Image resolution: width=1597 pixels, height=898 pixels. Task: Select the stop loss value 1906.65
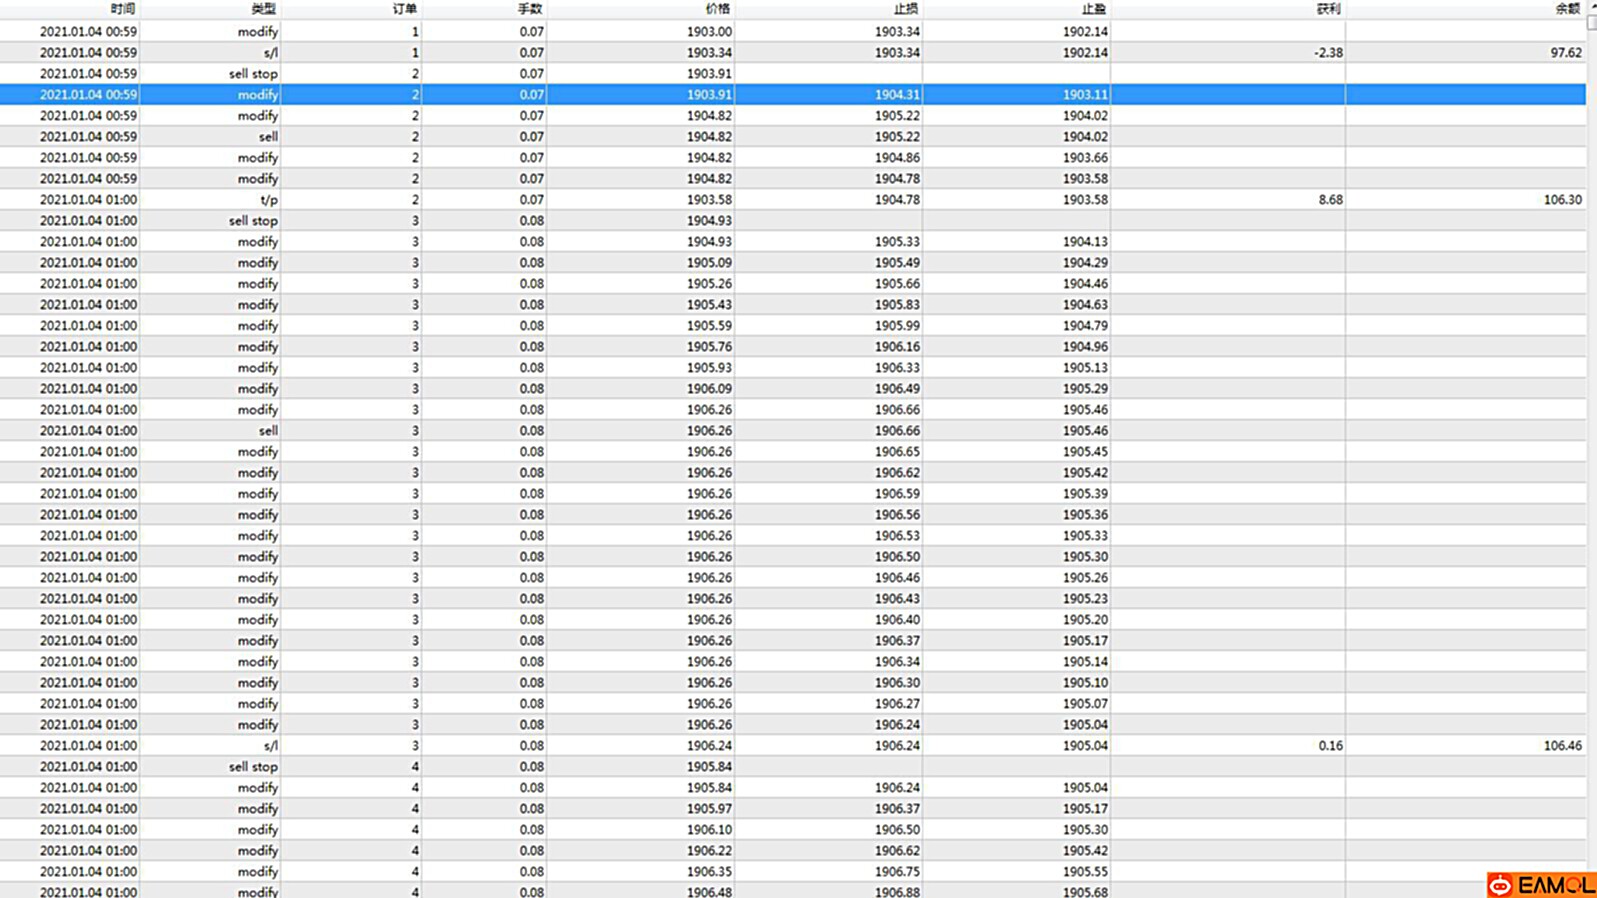pyautogui.click(x=897, y=452)
